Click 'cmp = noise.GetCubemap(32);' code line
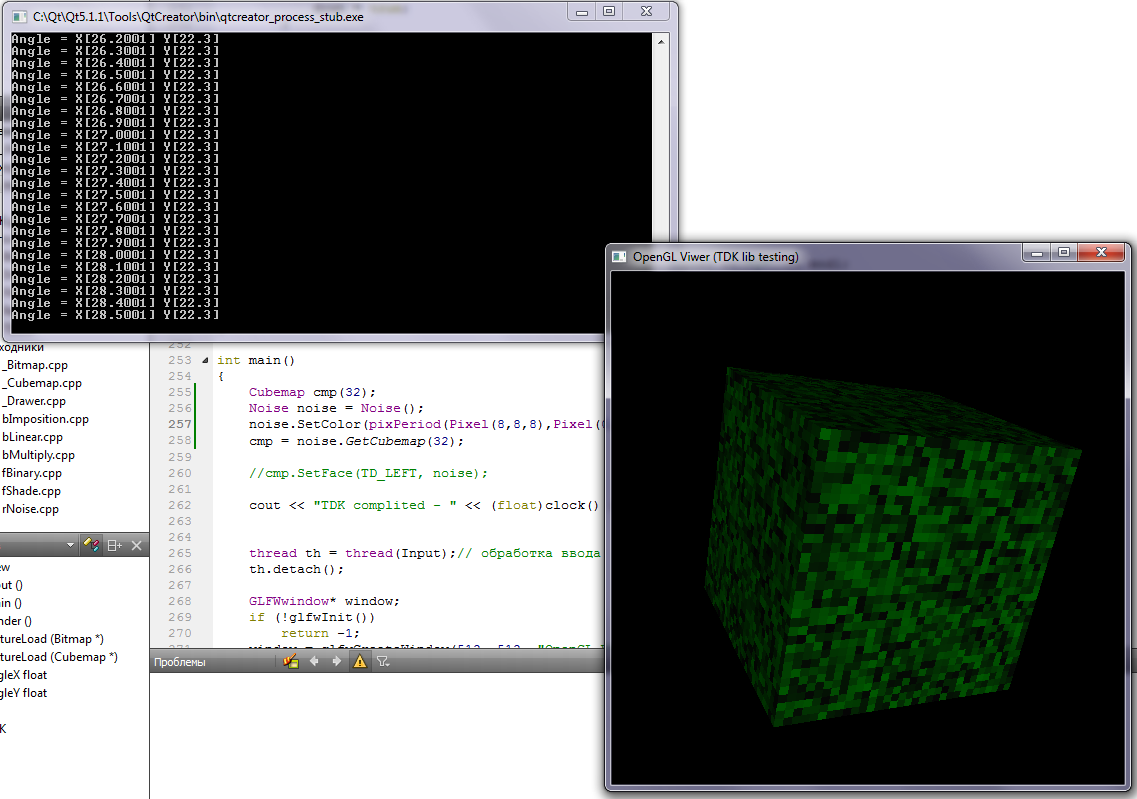 [356, 441]
